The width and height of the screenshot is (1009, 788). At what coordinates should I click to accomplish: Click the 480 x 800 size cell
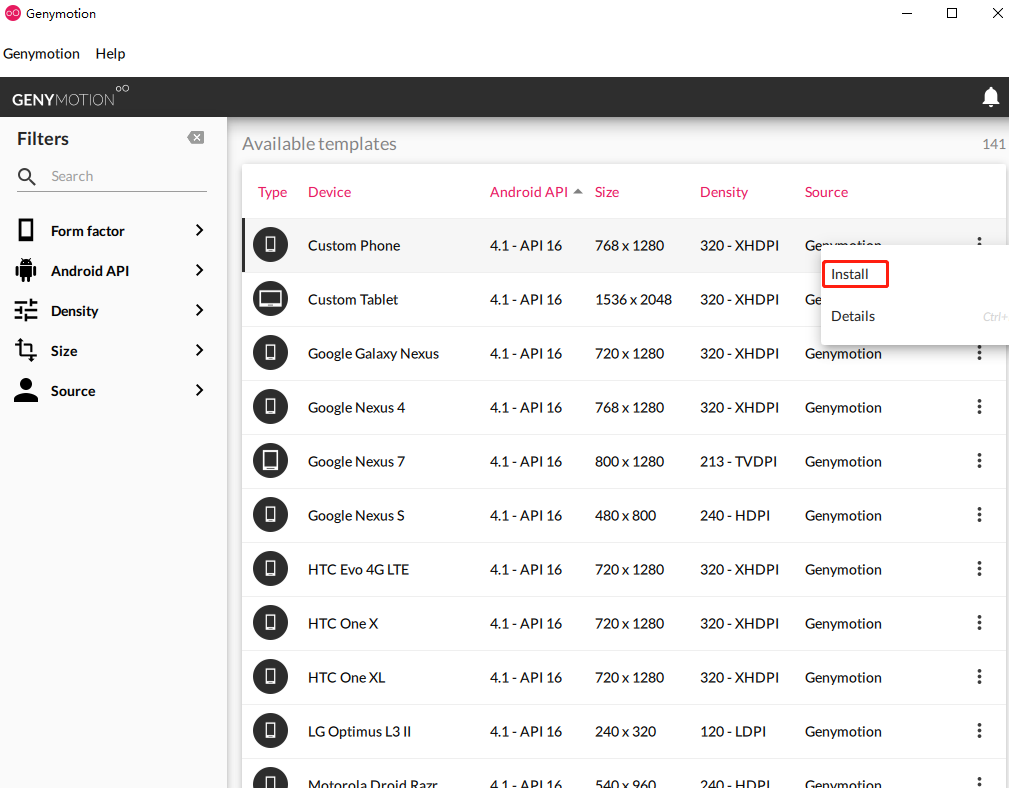click(625, 515)
